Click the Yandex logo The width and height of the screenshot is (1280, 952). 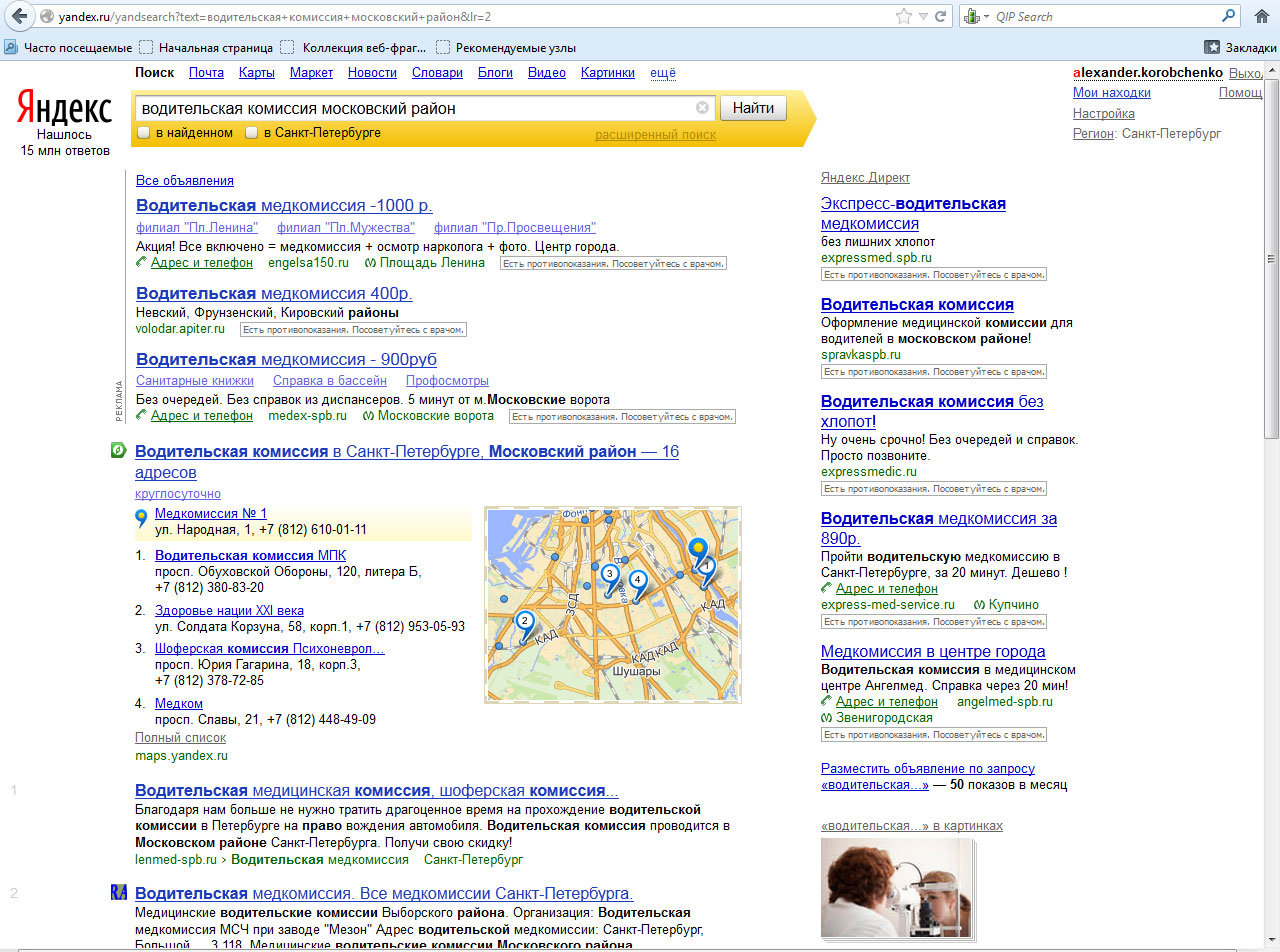[x=65, y=107]
